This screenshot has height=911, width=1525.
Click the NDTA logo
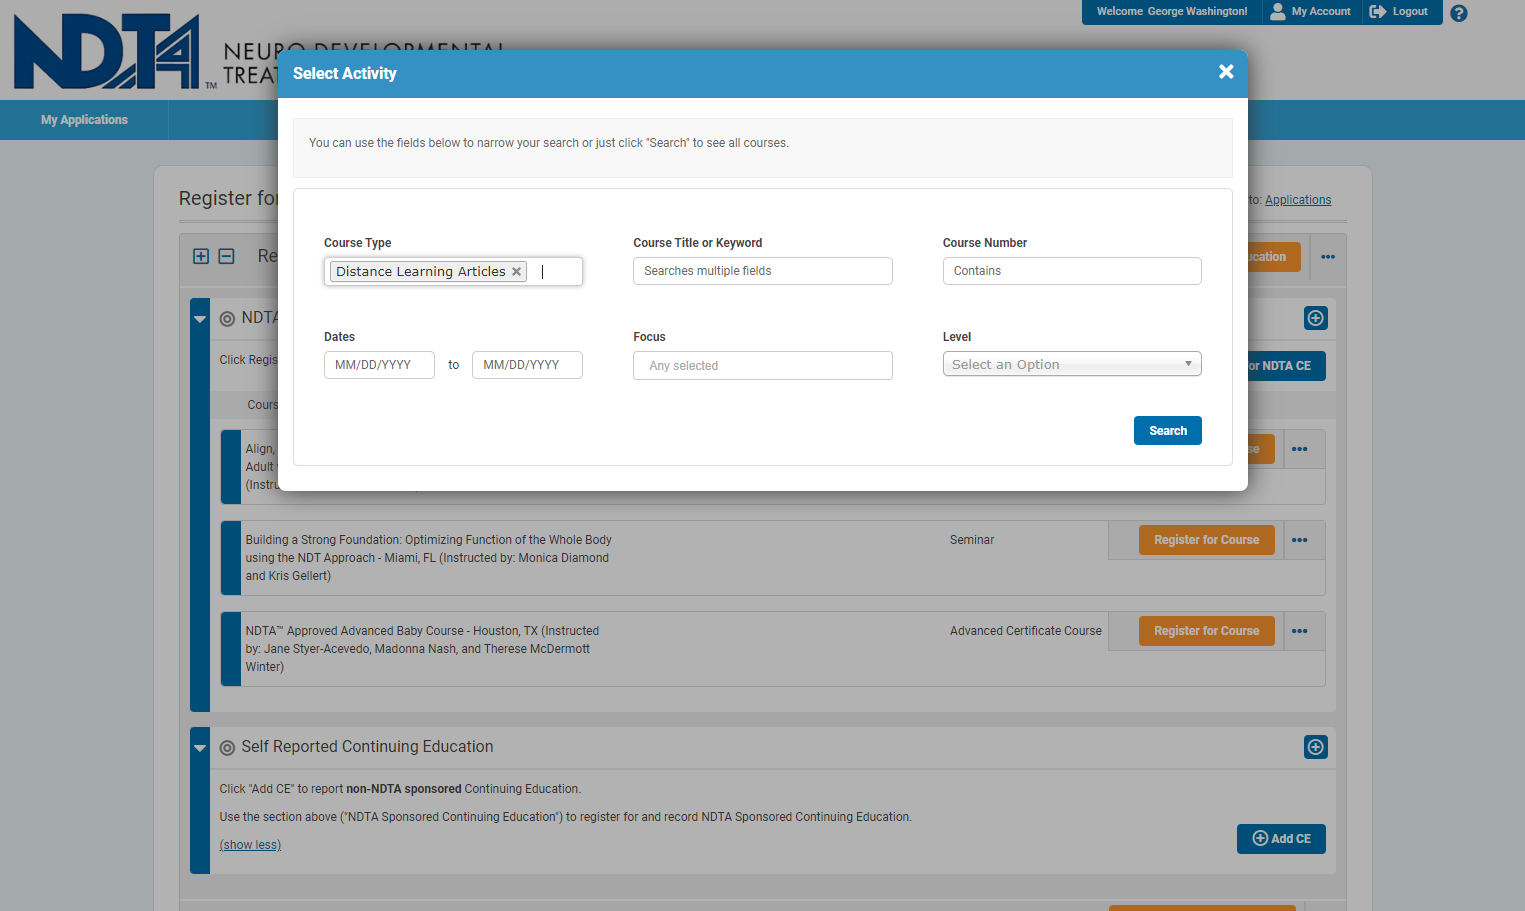(107, 52)
